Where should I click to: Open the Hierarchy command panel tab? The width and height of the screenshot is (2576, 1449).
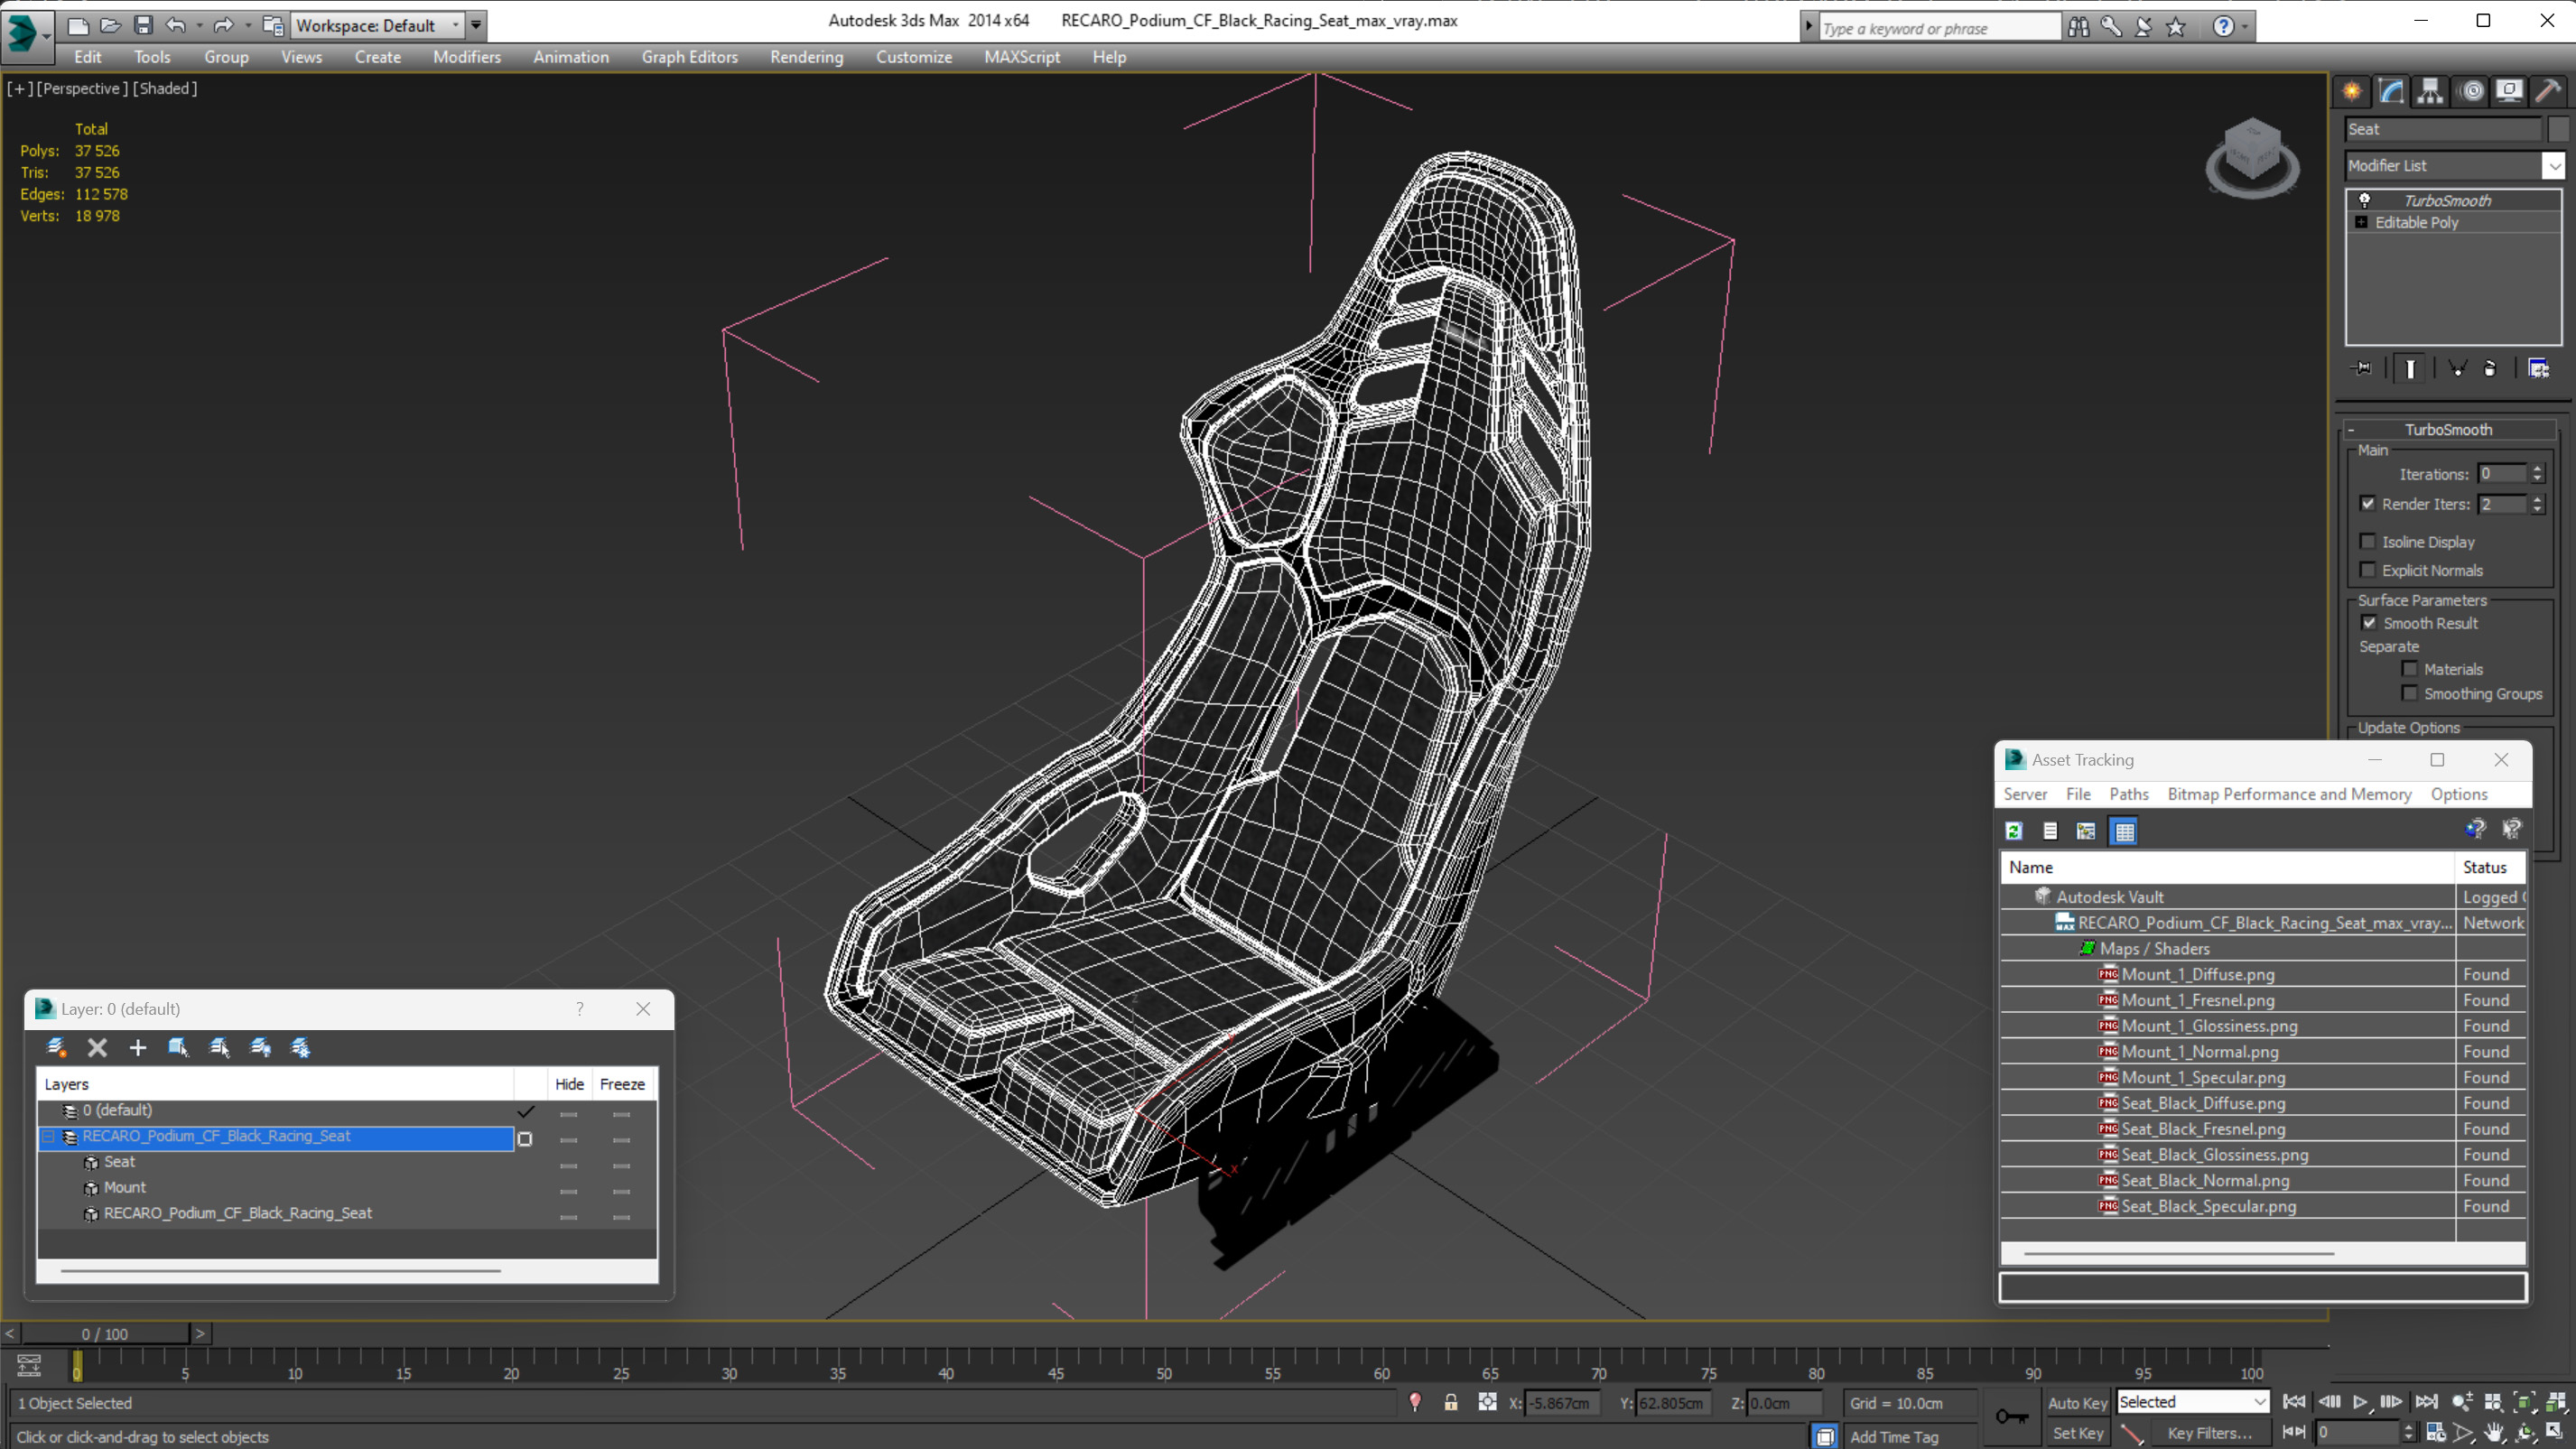[x=2430, y=91]
